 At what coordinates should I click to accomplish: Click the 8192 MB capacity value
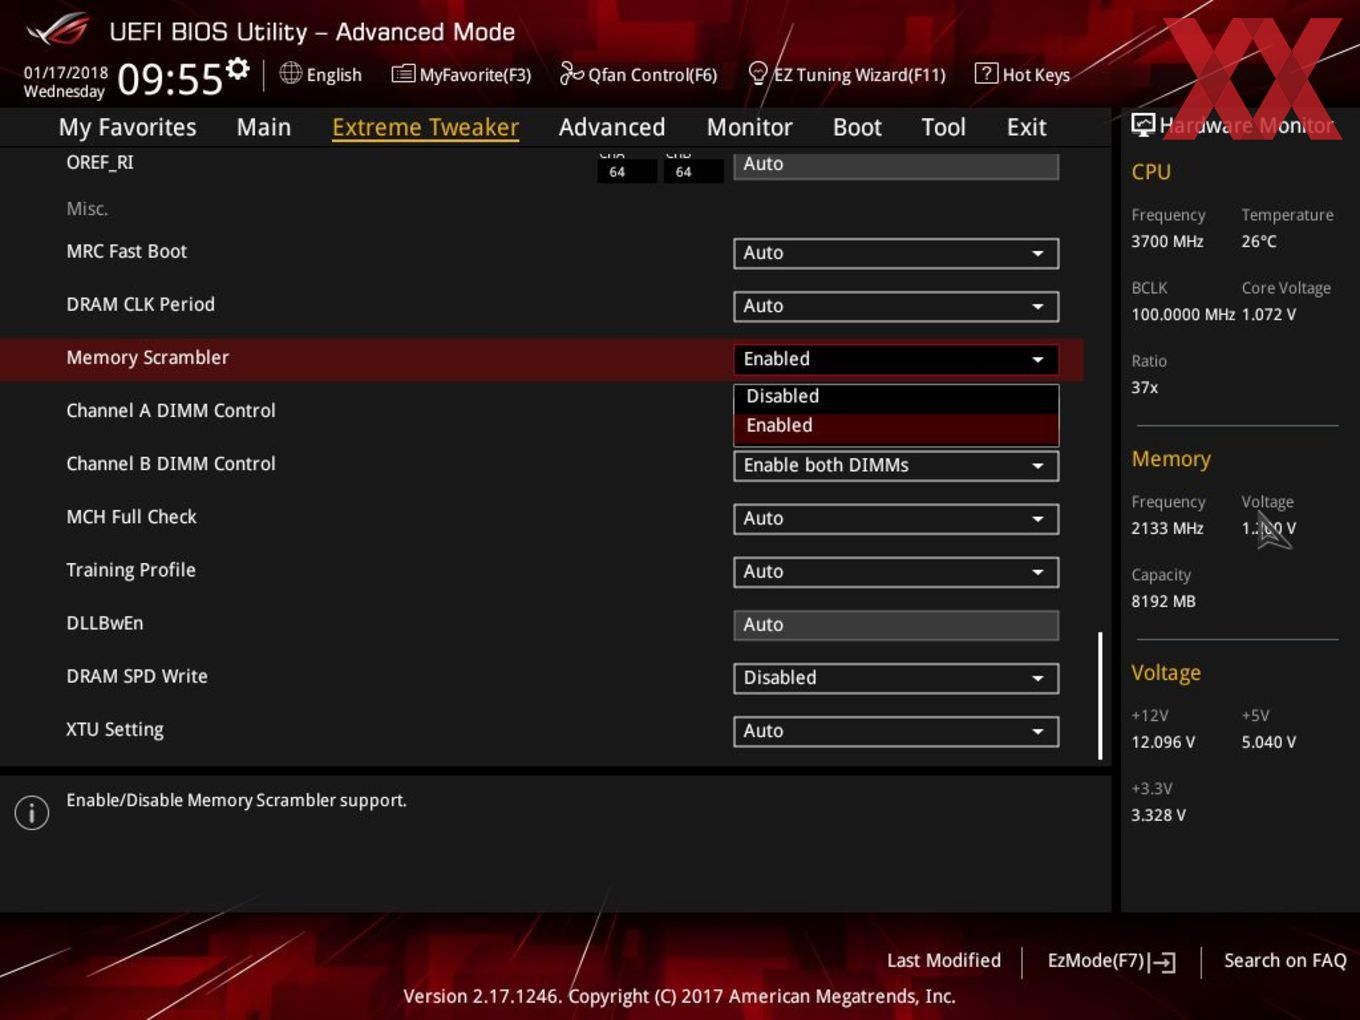click(x=1163, y=601)
